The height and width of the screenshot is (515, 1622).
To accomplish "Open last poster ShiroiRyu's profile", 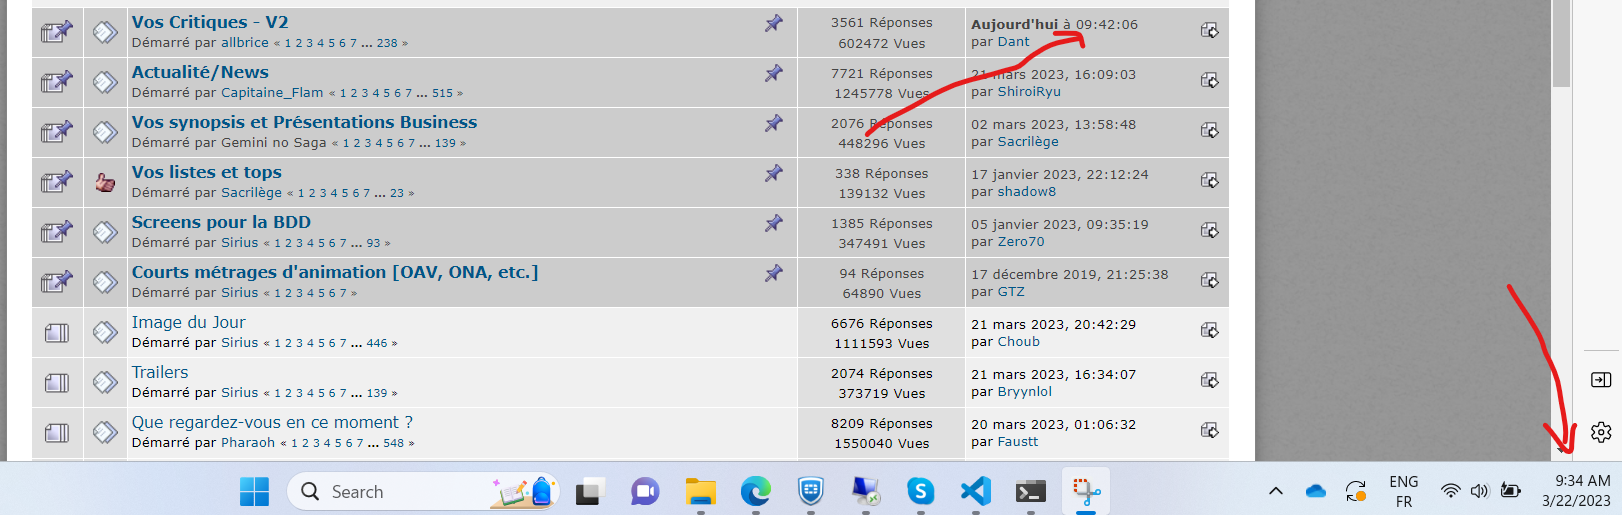I will pos(1029,92).
